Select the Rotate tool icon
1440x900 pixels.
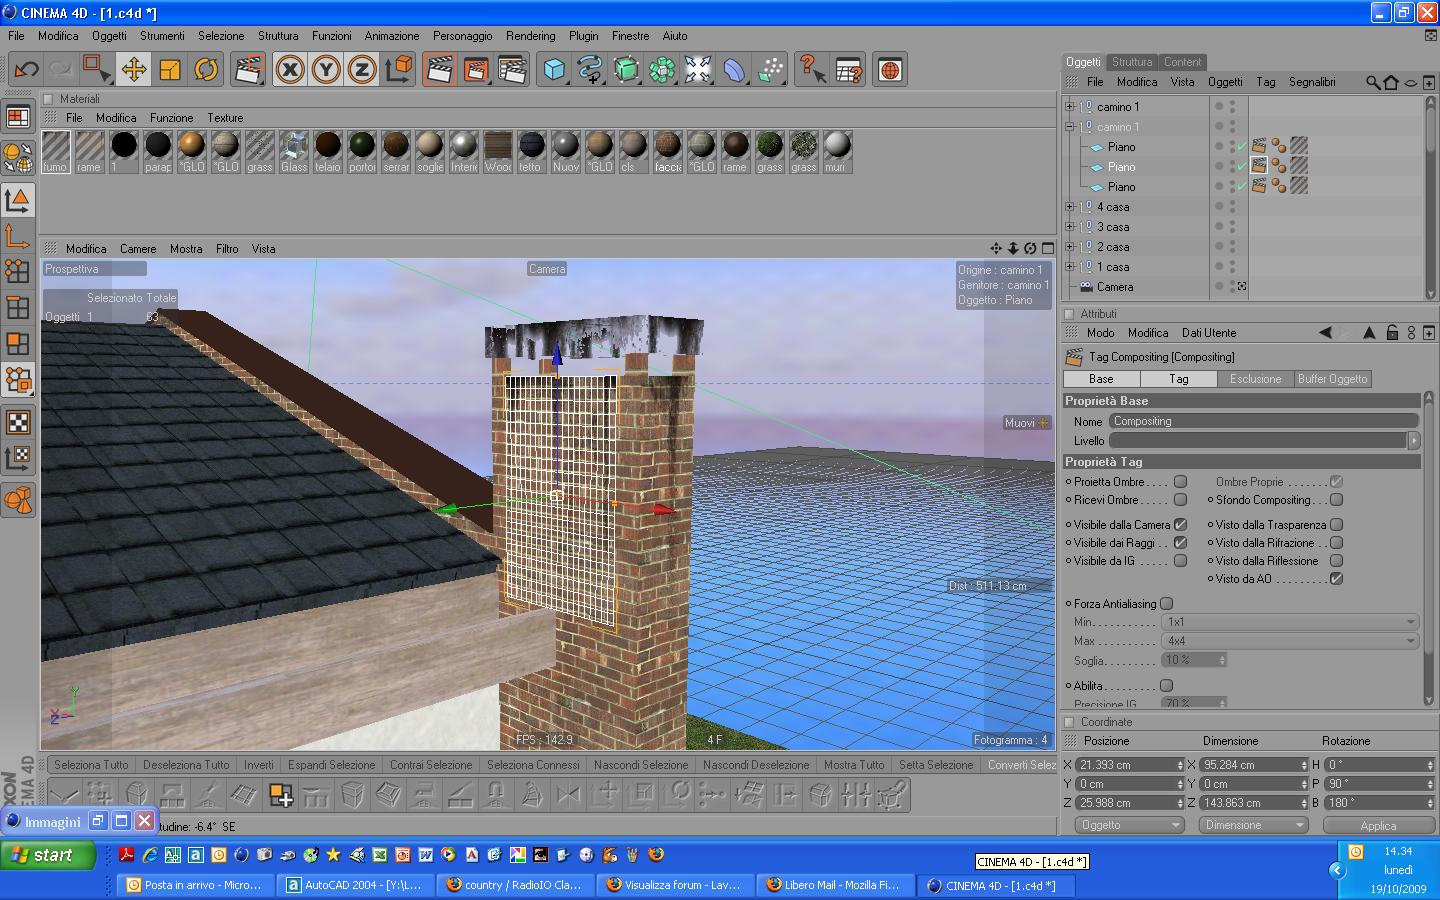(206, 70)
